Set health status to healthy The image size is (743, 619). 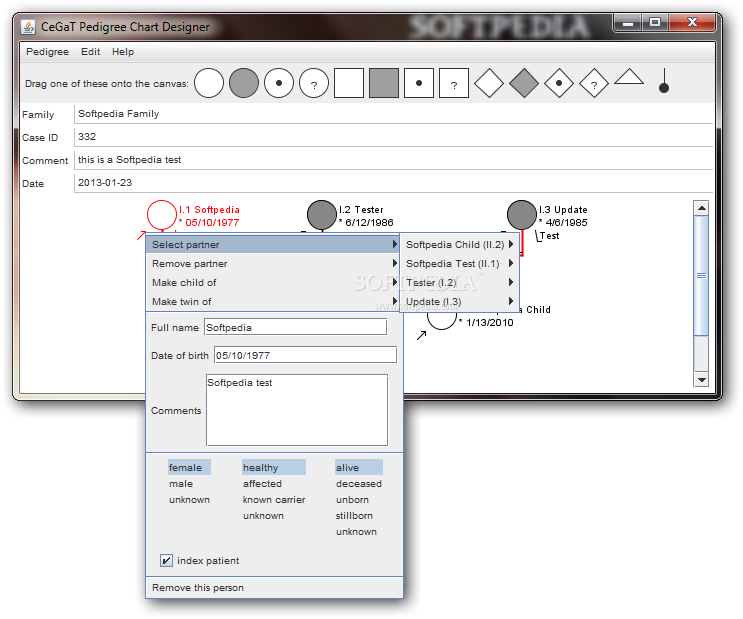[x=273, y=467]
